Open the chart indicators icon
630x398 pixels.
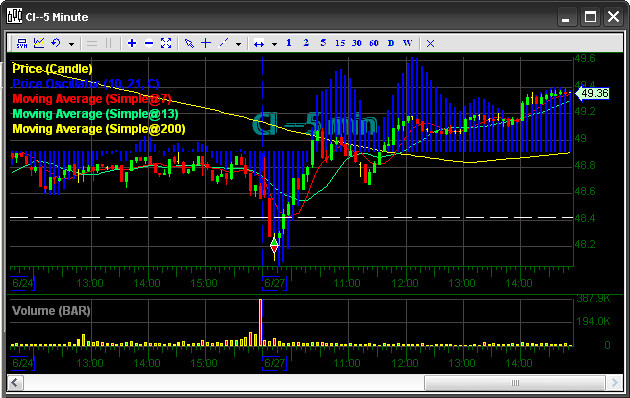click(39, 43)
